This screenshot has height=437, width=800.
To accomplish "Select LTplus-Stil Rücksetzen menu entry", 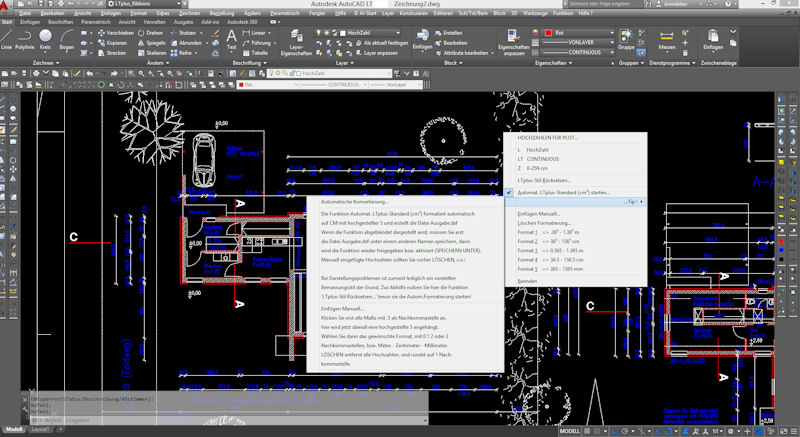I will (x=576, y=181).
